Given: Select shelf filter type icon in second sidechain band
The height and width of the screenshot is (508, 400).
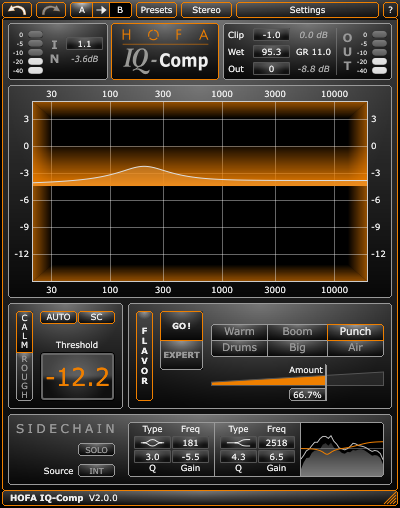Looking at the screenshot, I should click(238, 443).
